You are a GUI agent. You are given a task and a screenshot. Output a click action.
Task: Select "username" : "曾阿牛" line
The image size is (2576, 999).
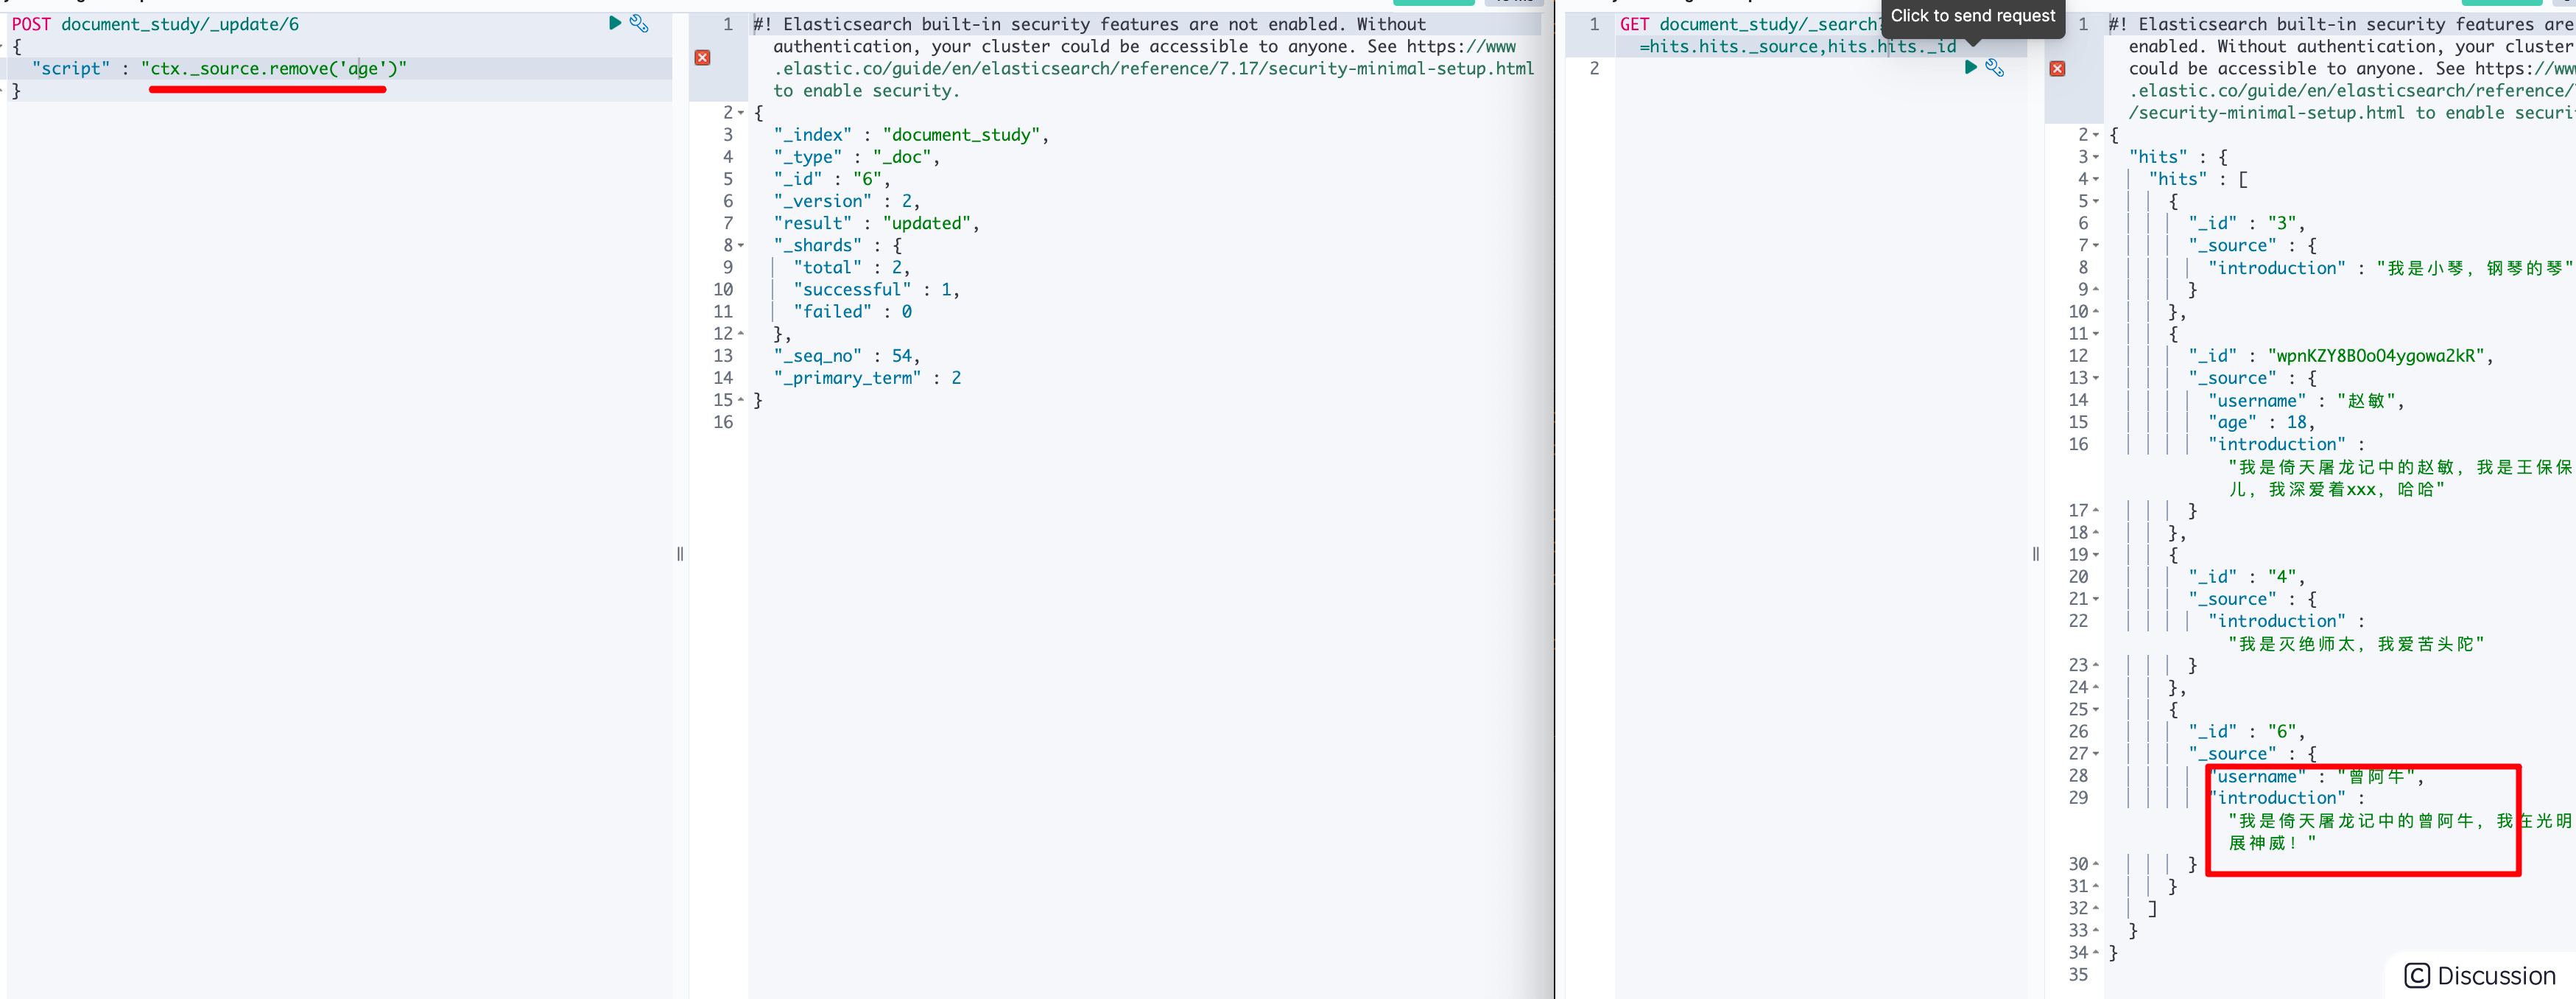pyautogui.click(x=2316, y=777)
